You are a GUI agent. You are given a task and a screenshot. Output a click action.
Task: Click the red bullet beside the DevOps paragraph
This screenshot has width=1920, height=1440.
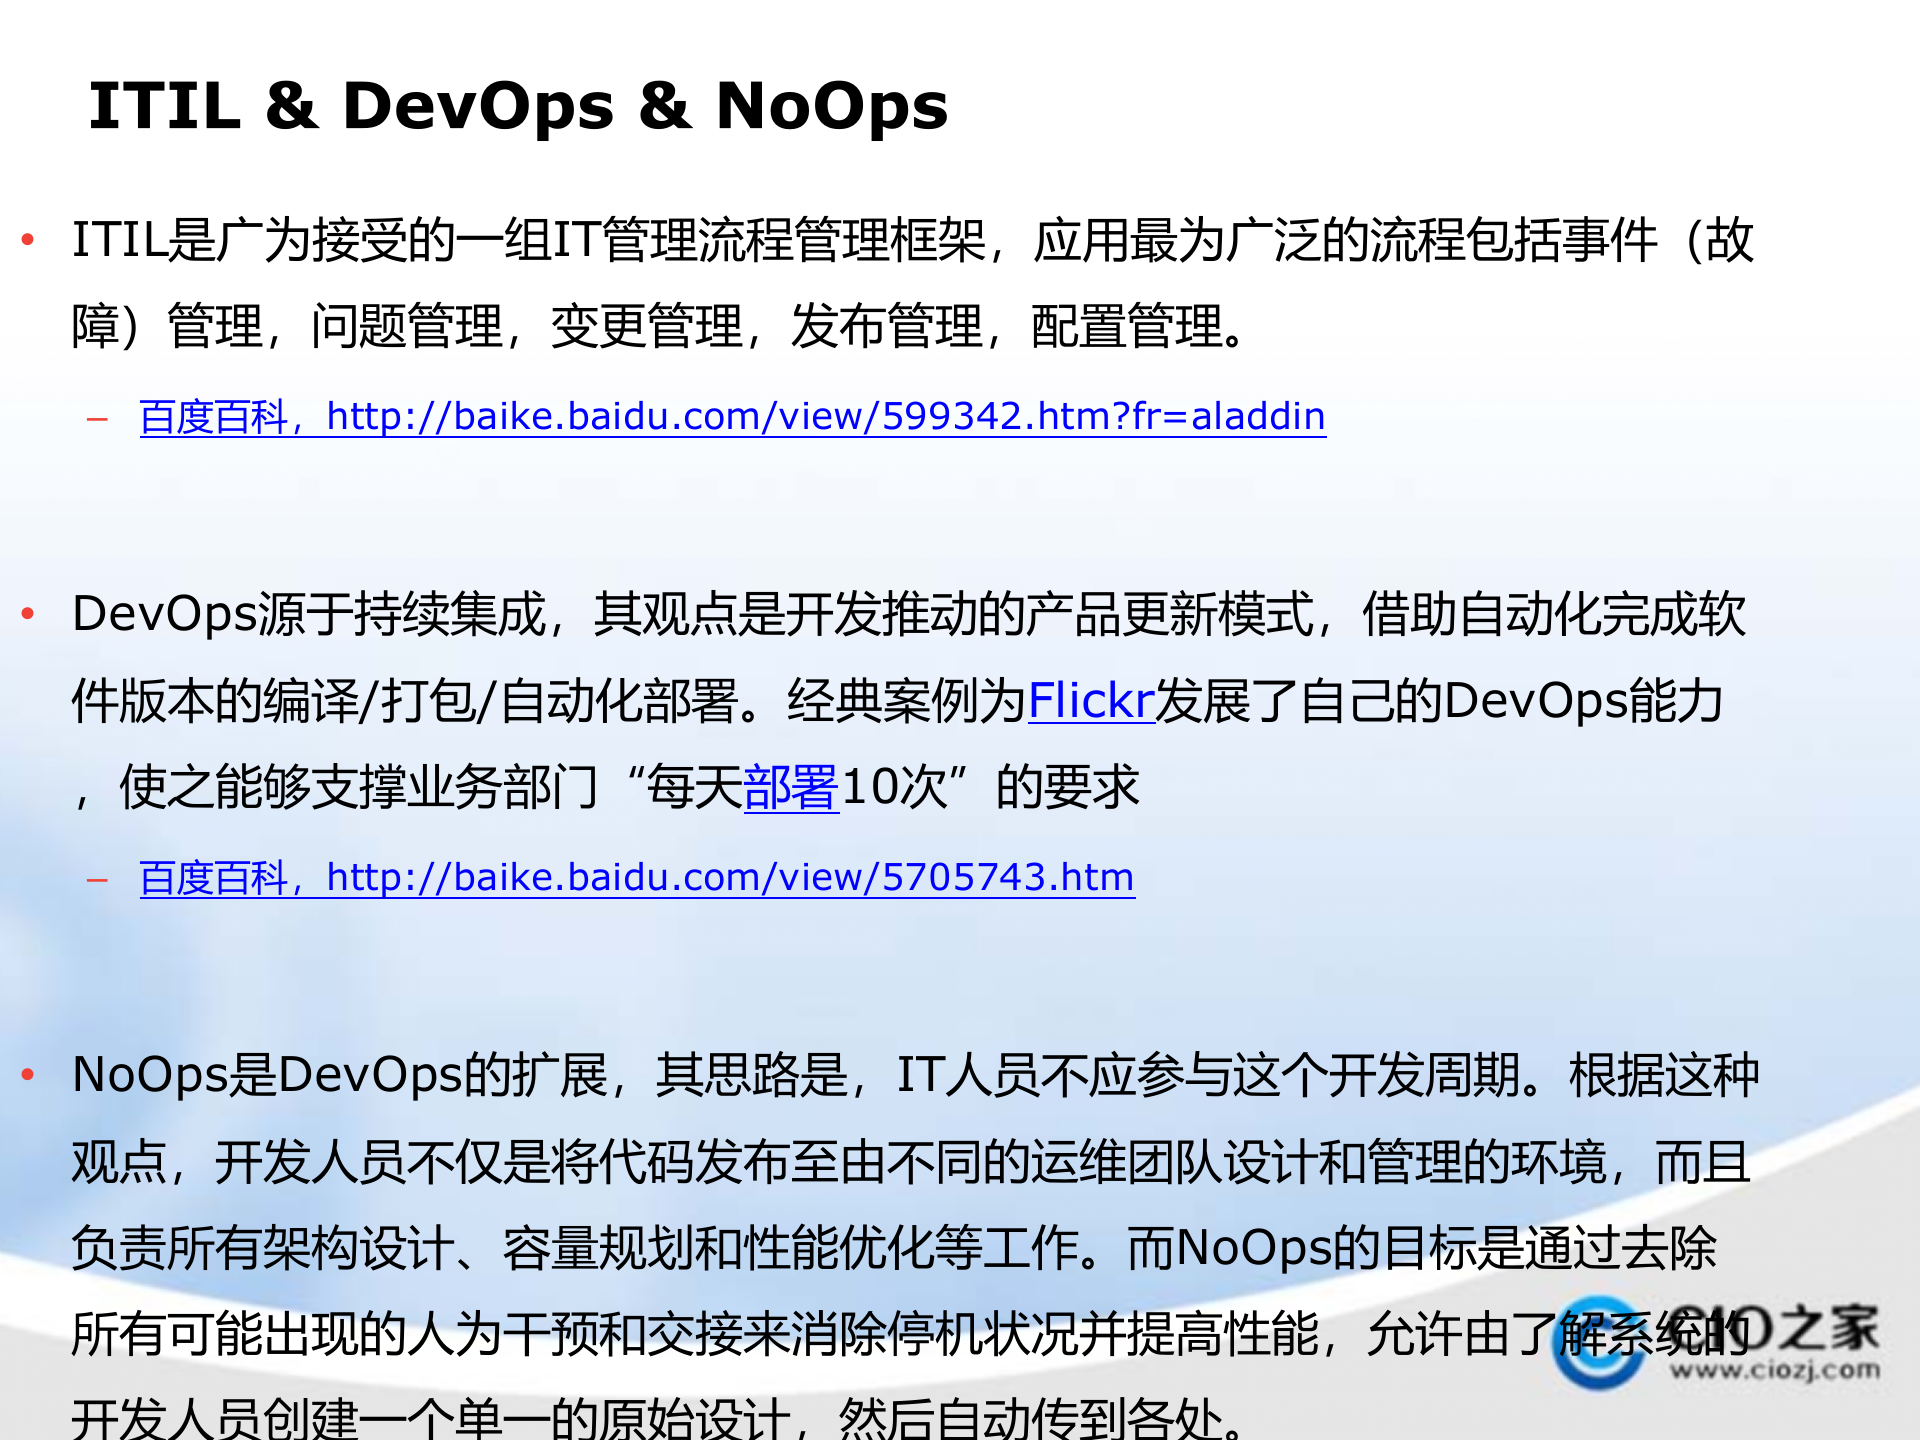pos(28,614)
